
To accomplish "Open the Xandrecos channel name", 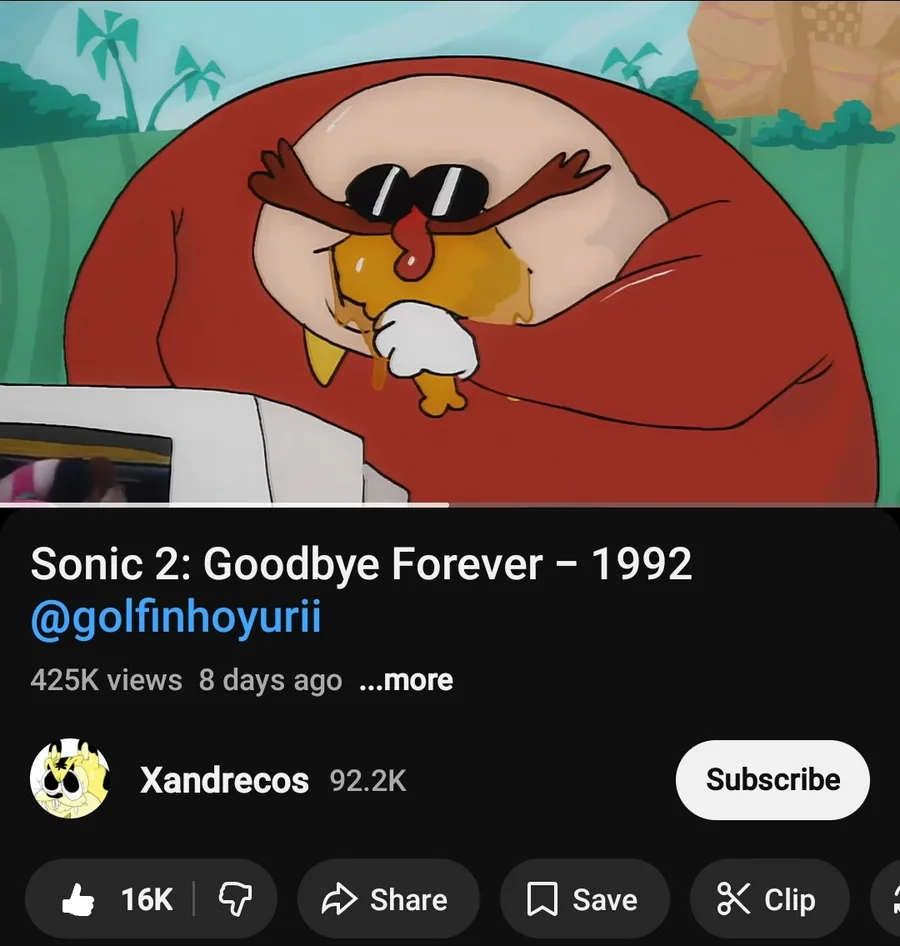I will (x=224, y=780).
